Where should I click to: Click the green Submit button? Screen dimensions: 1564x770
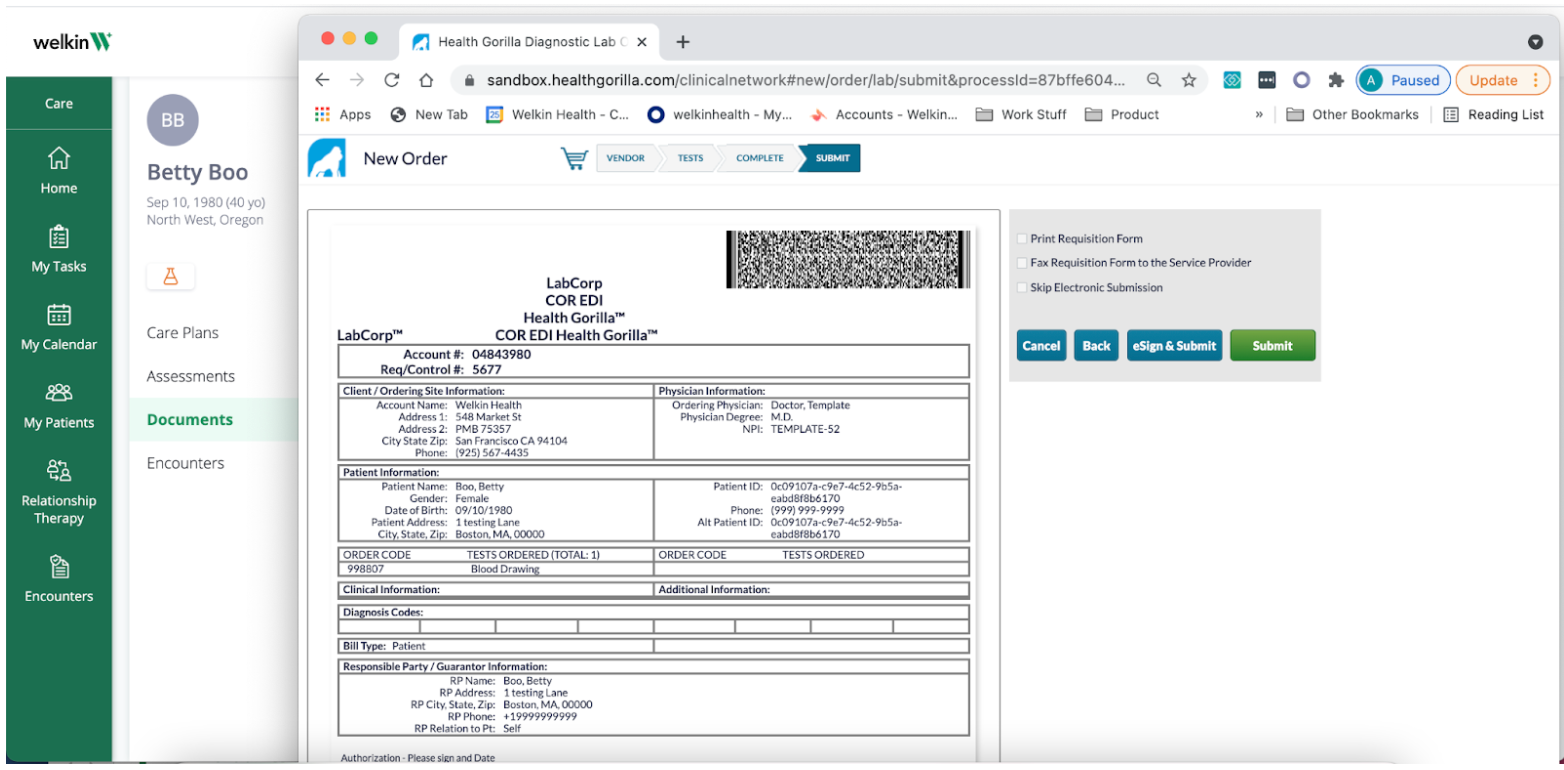tap(1272, 345)
